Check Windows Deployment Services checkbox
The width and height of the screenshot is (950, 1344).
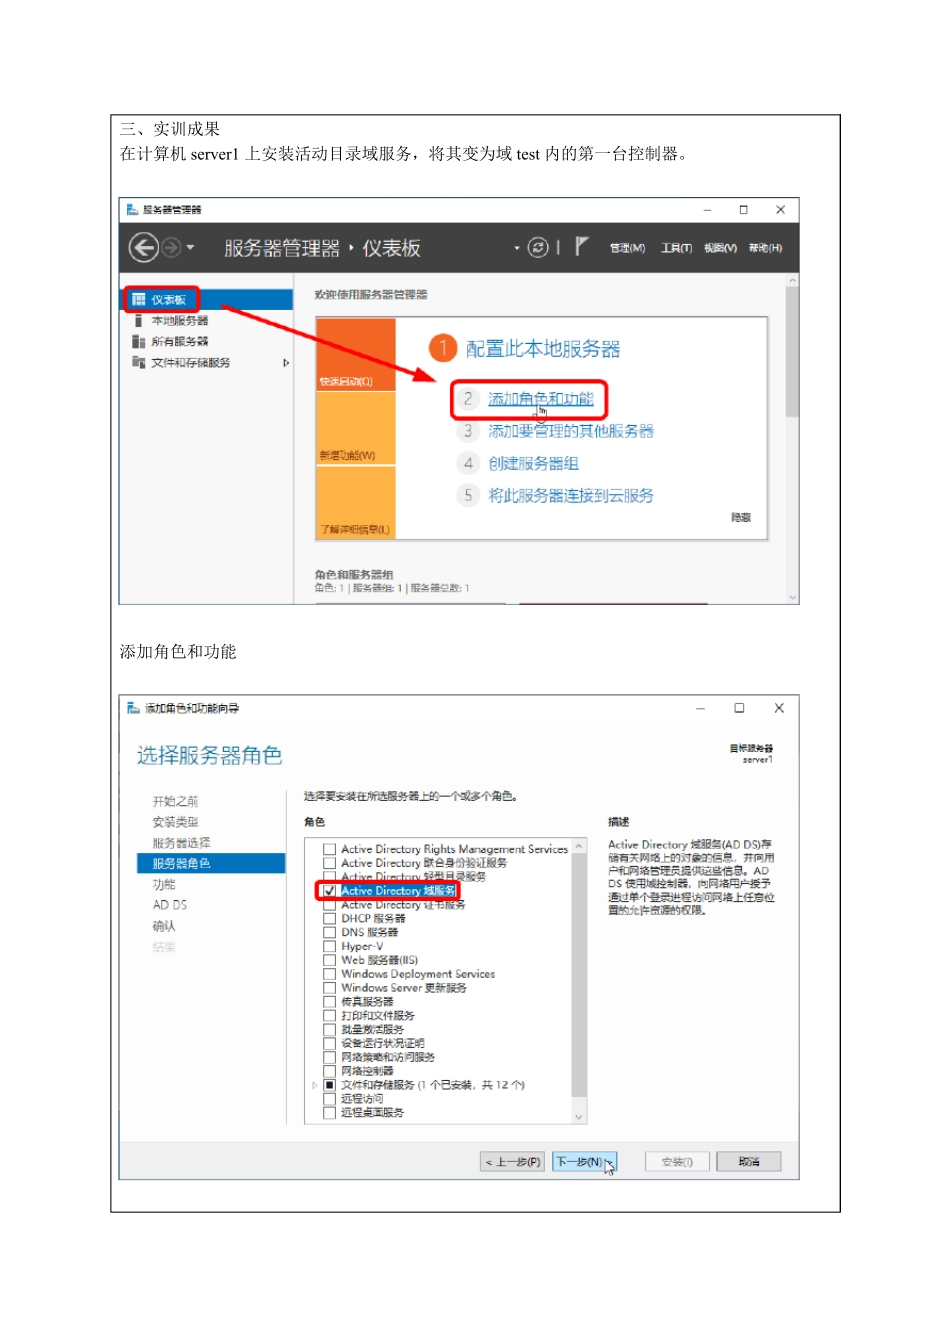pos(329,974)
